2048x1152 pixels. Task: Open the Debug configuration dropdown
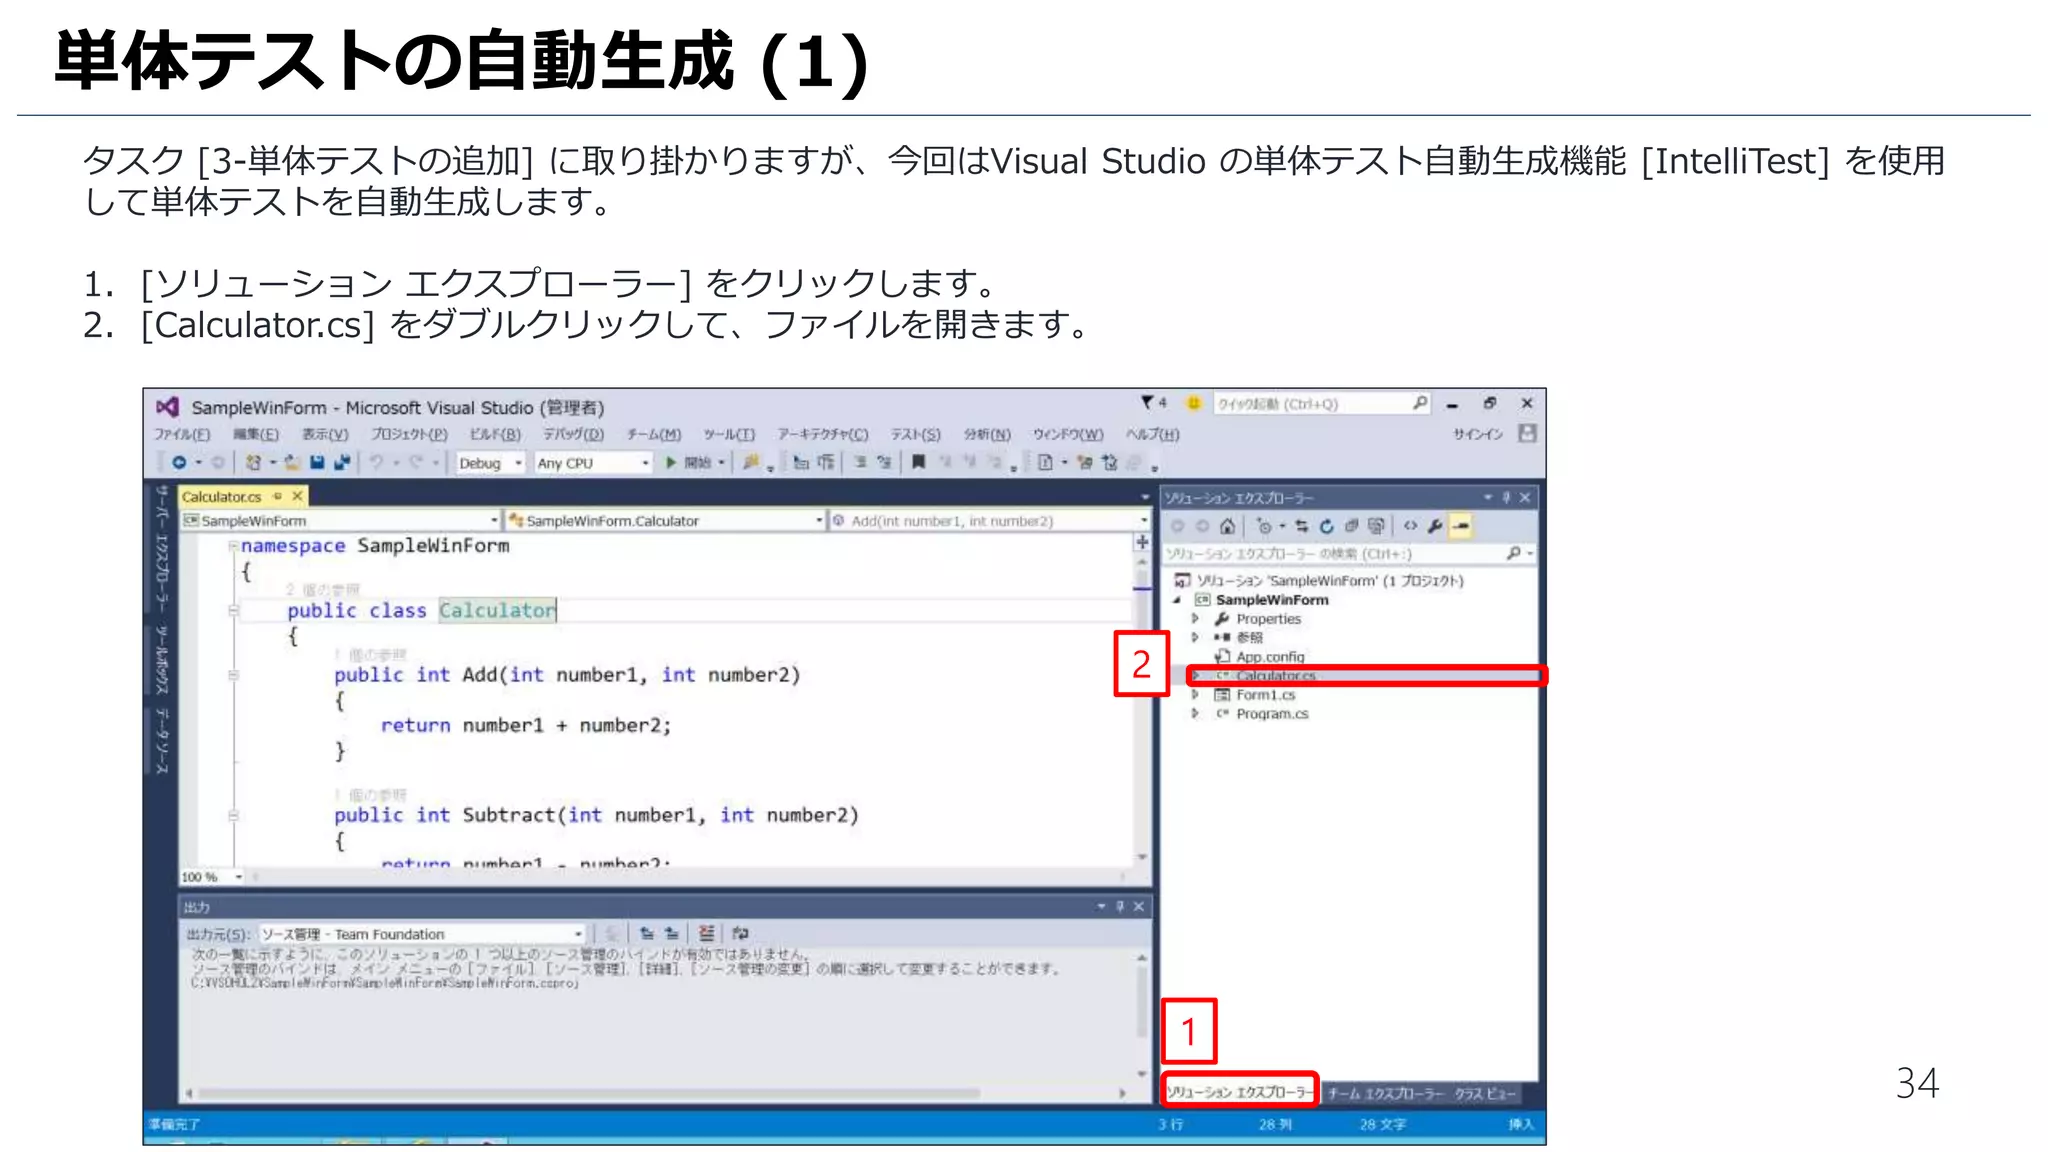click(490, 463)
